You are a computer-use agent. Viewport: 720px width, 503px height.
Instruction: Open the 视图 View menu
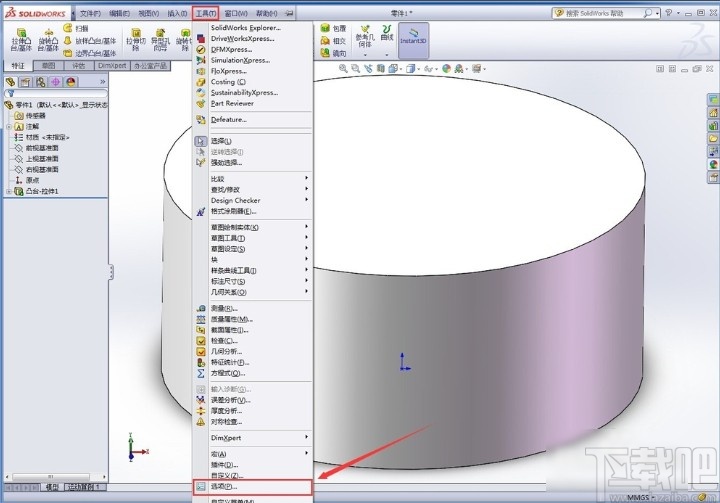pyautogui.click(x=148, y=13)
